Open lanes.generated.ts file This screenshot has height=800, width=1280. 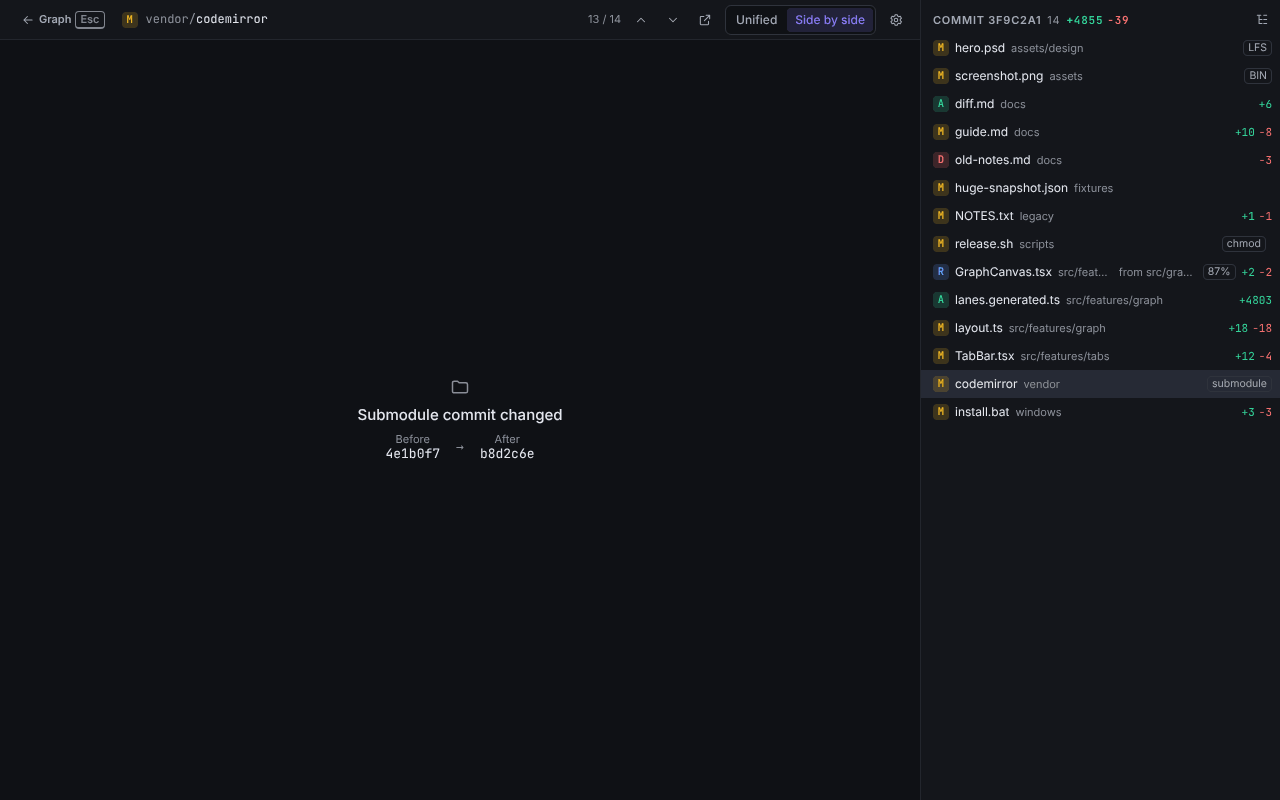pos(1100,300)
